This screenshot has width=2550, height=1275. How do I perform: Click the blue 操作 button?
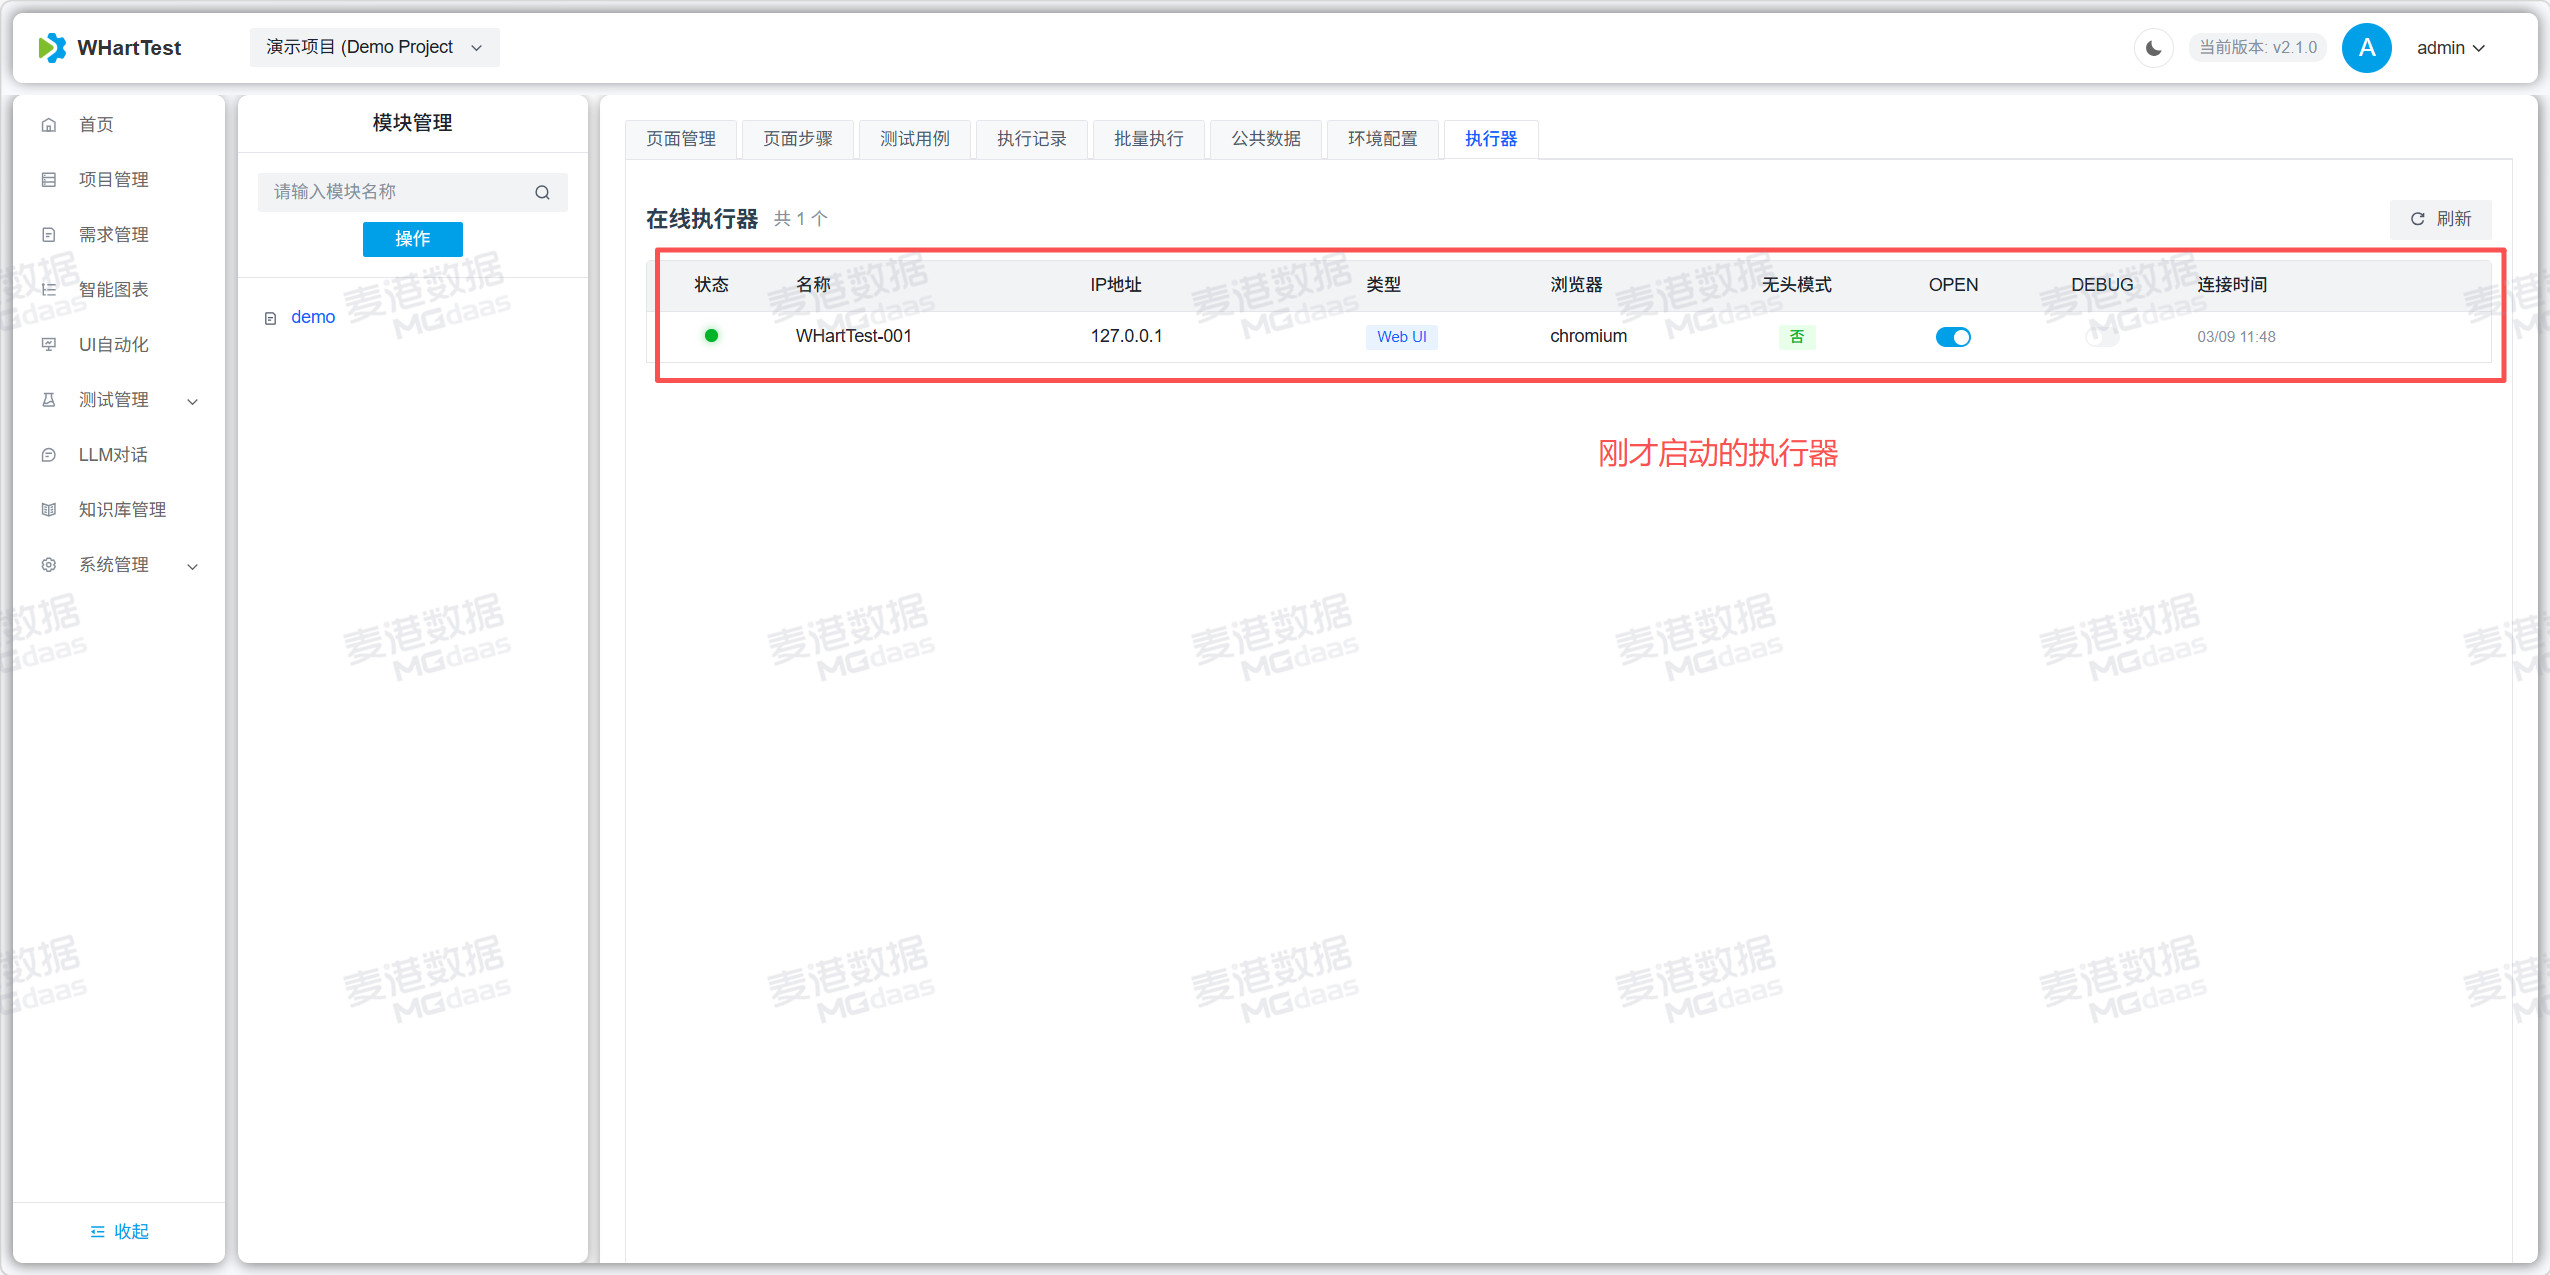pos(412,239)
